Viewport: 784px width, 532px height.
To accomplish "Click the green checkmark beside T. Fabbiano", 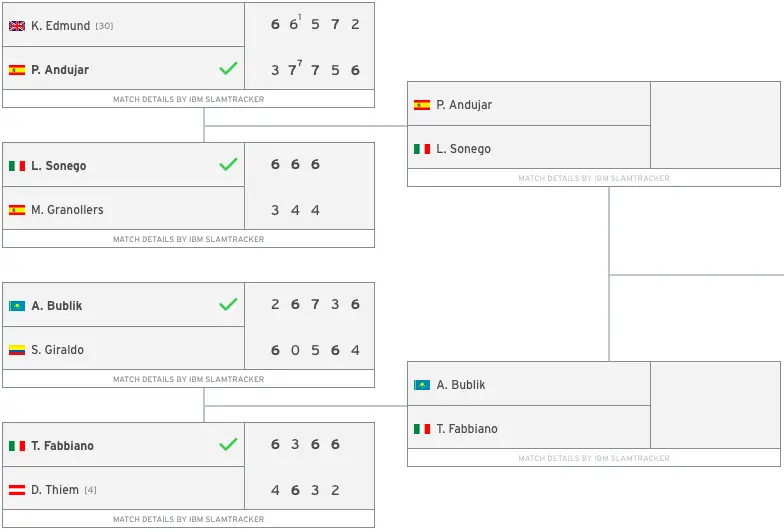I will point(228,444).
